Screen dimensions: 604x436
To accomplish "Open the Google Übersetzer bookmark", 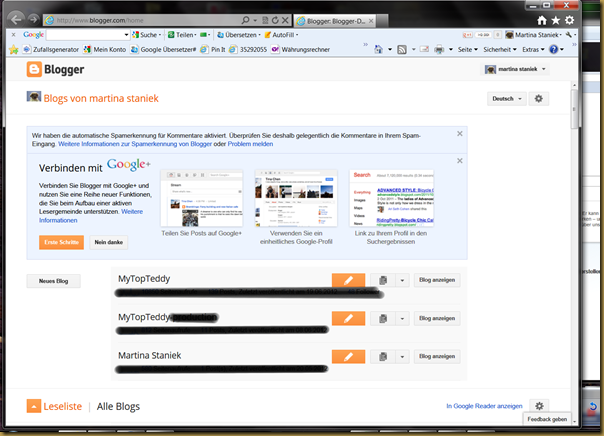I will 163,50.
